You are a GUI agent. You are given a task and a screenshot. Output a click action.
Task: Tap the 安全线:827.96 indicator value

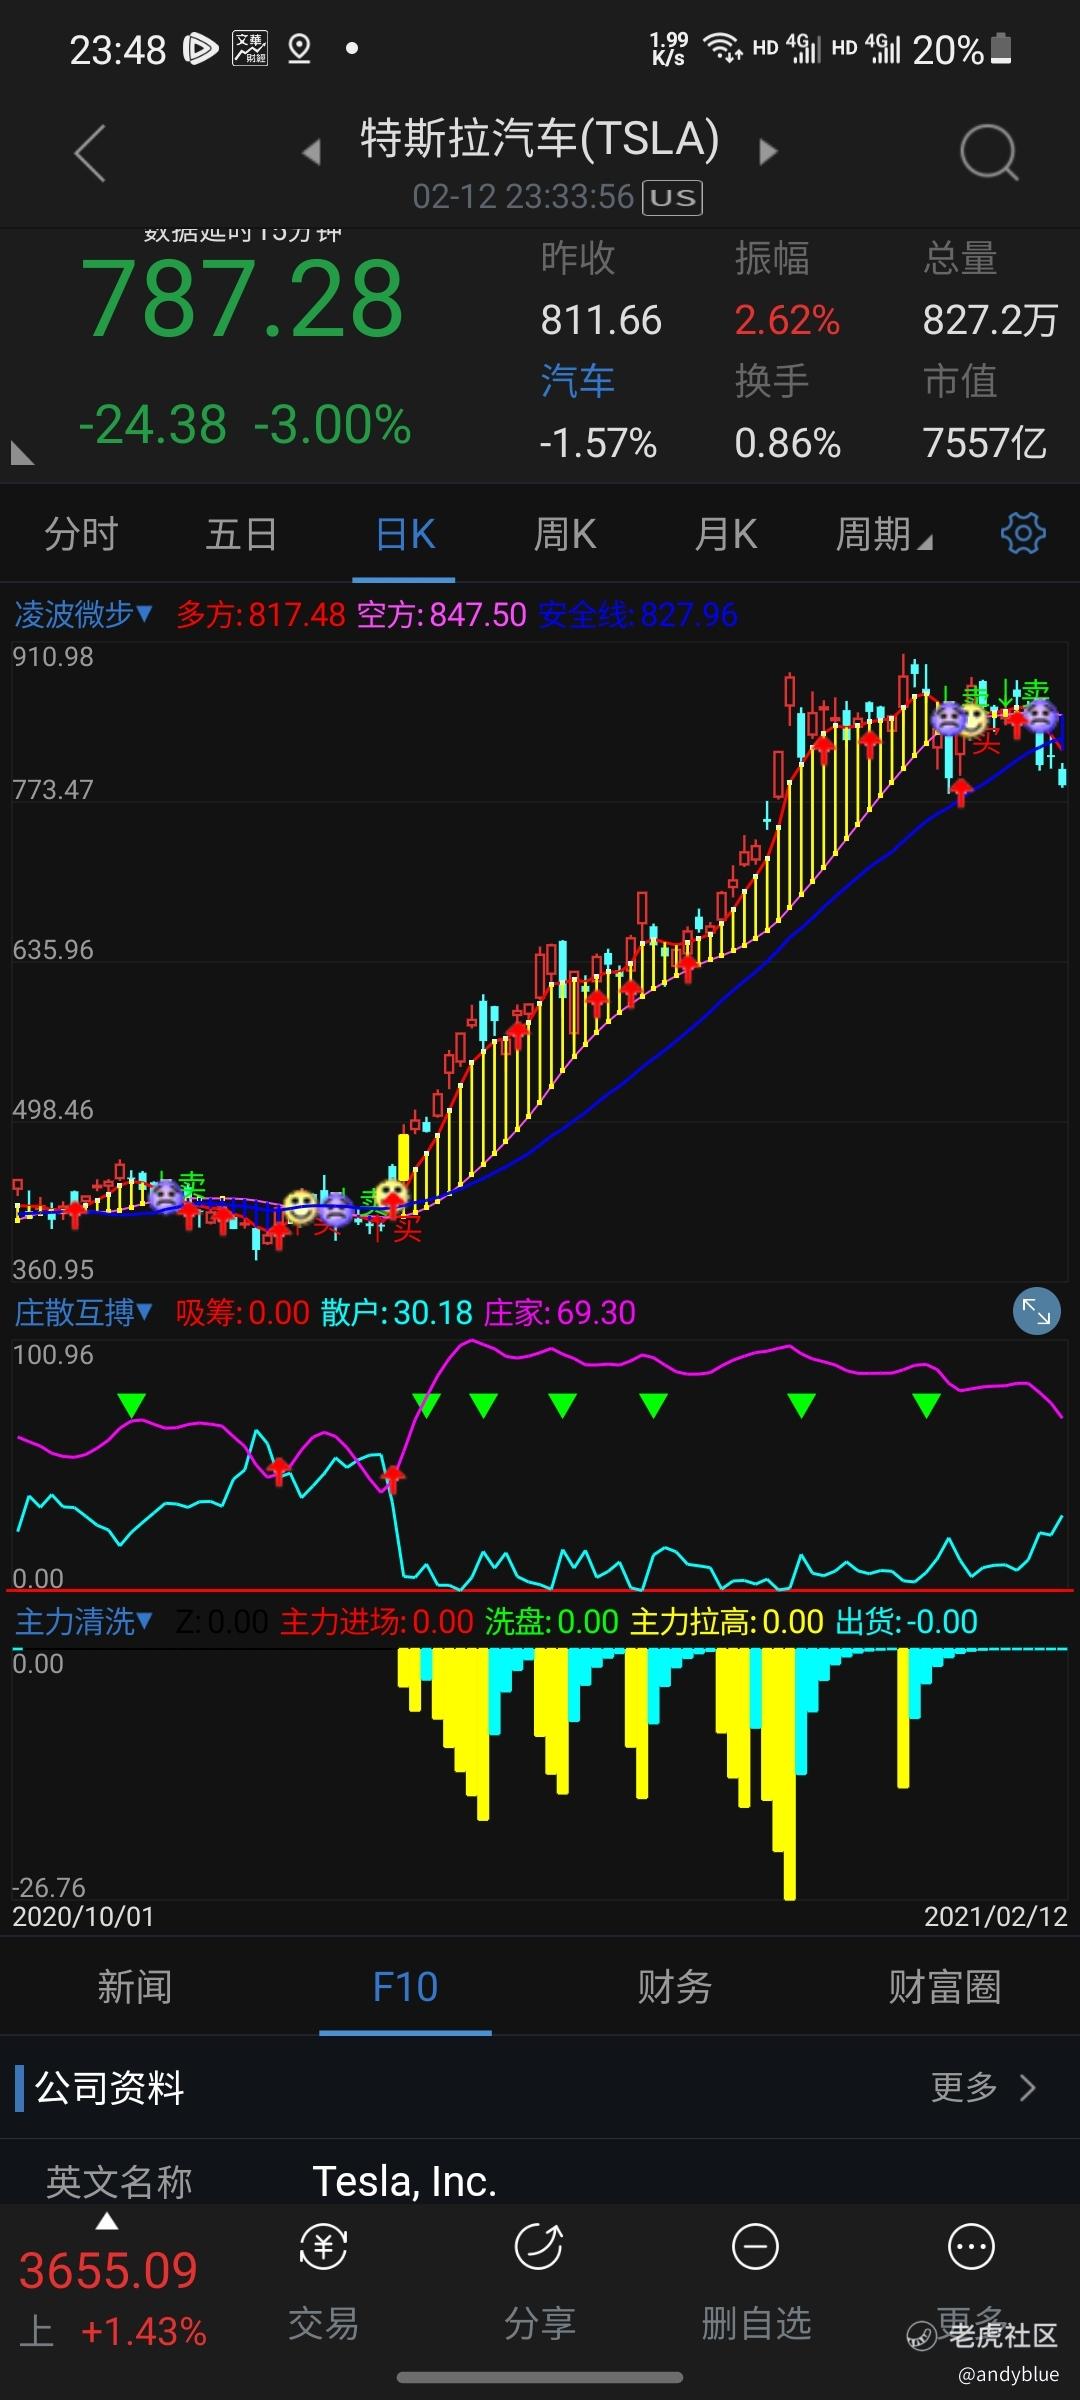(x=638, y=614)
